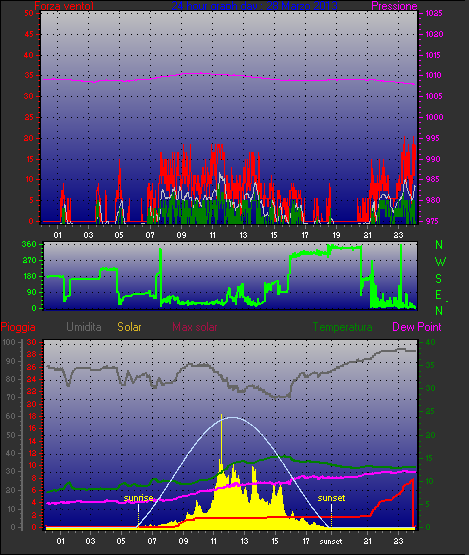The height and width of the screenshot is (555, 469).
Task: Click the Umidita legend label
Action: pos(84,327)
